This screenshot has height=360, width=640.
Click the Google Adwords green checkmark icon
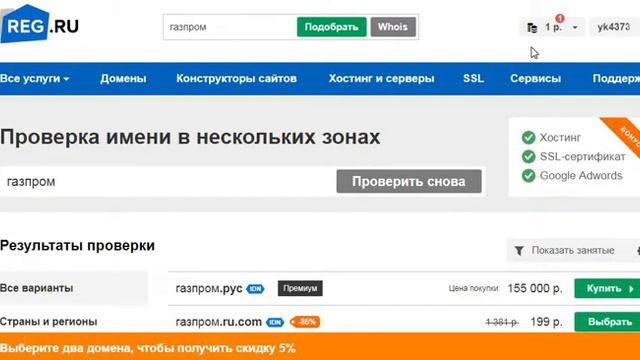tap(528, 176)
